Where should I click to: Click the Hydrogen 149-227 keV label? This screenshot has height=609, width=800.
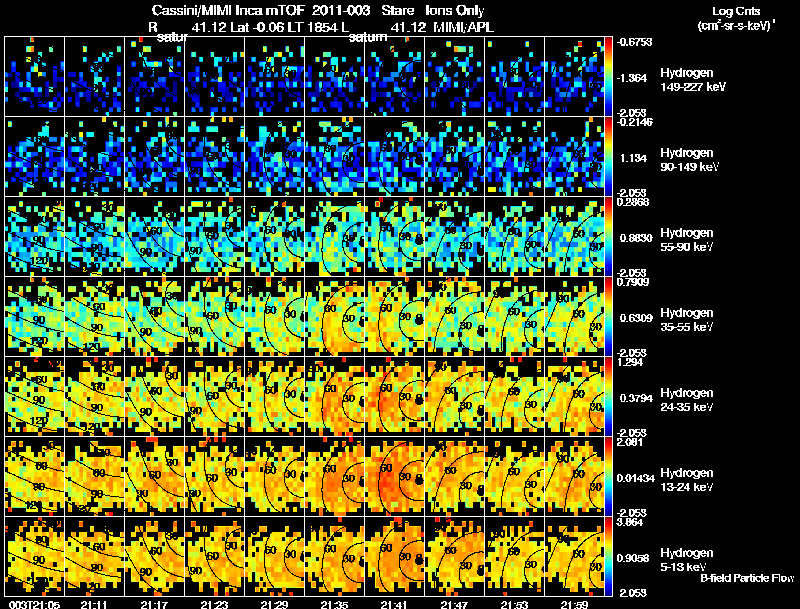tap(692, 80)
